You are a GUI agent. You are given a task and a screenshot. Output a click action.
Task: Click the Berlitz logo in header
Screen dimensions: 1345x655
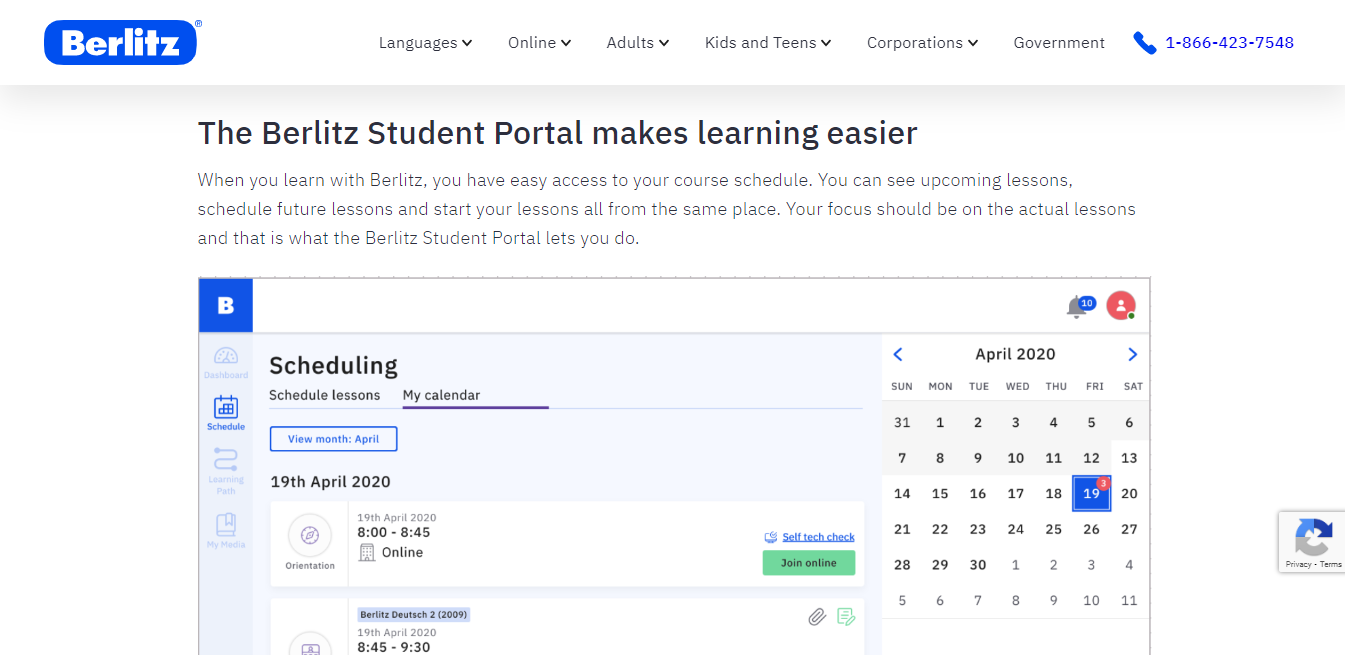(120, 42)
